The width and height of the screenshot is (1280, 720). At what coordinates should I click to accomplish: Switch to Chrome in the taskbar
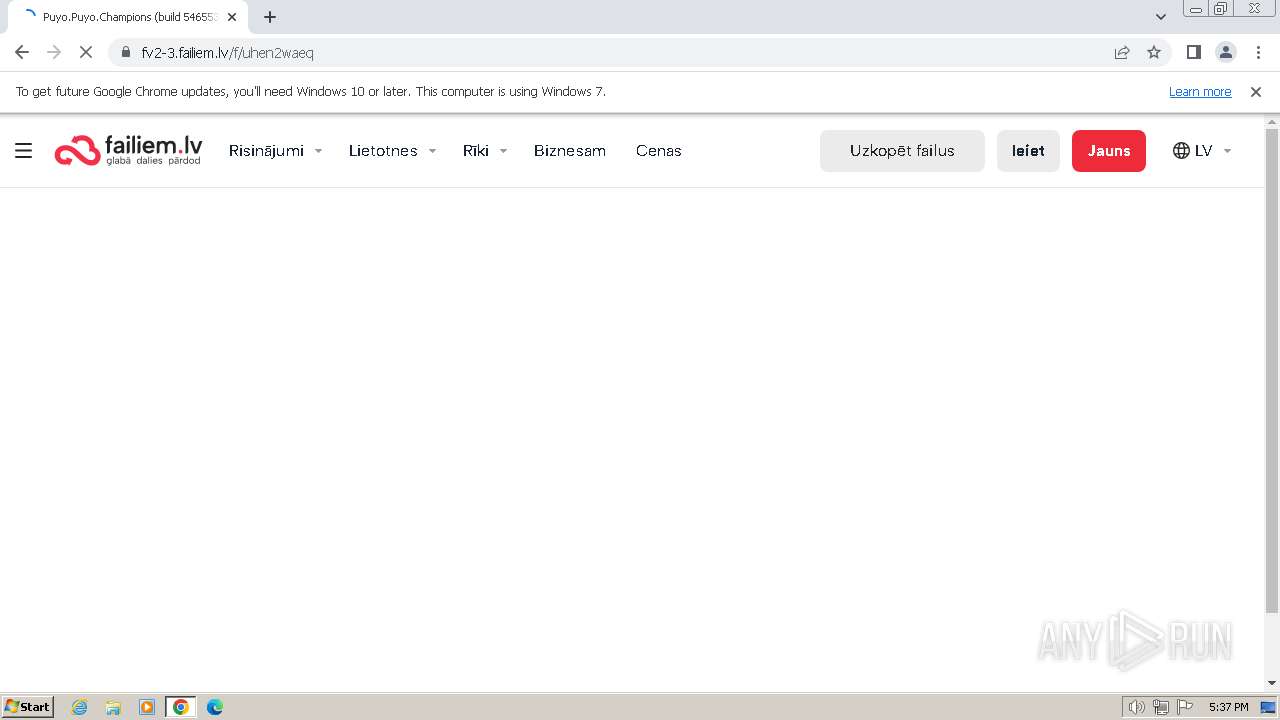(181, 707)
